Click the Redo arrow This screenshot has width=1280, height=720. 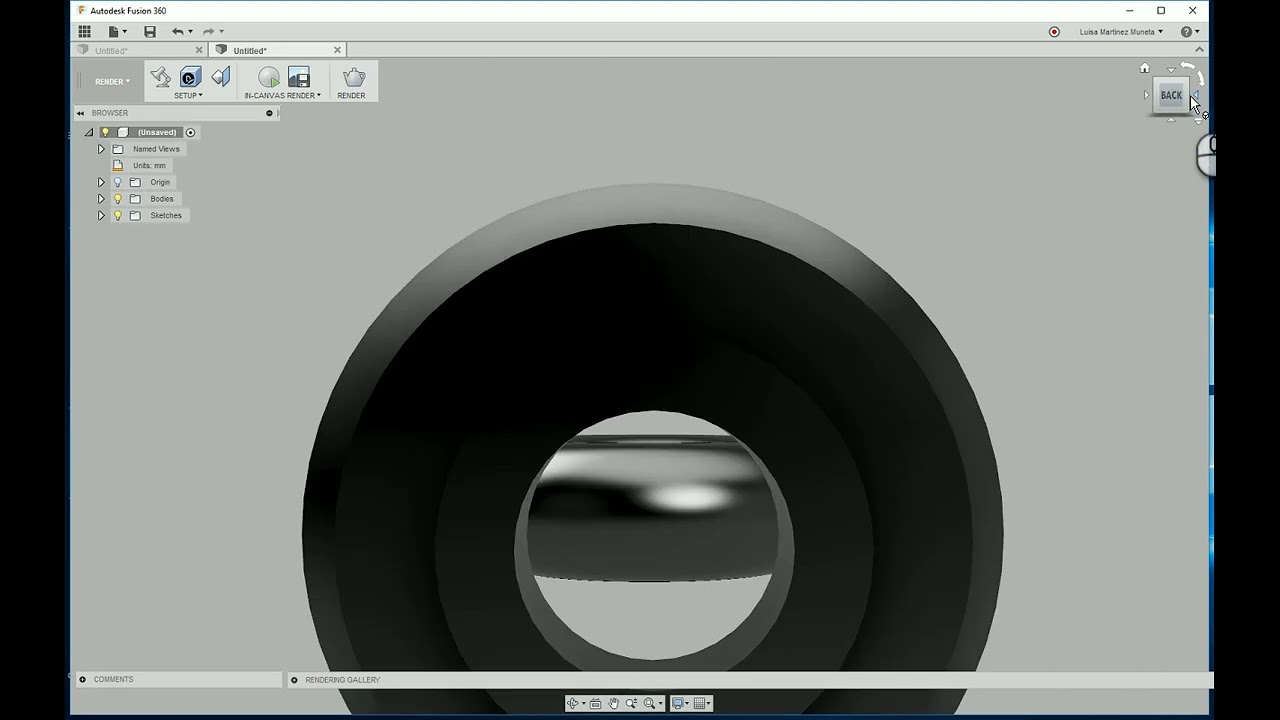[208, 32]
